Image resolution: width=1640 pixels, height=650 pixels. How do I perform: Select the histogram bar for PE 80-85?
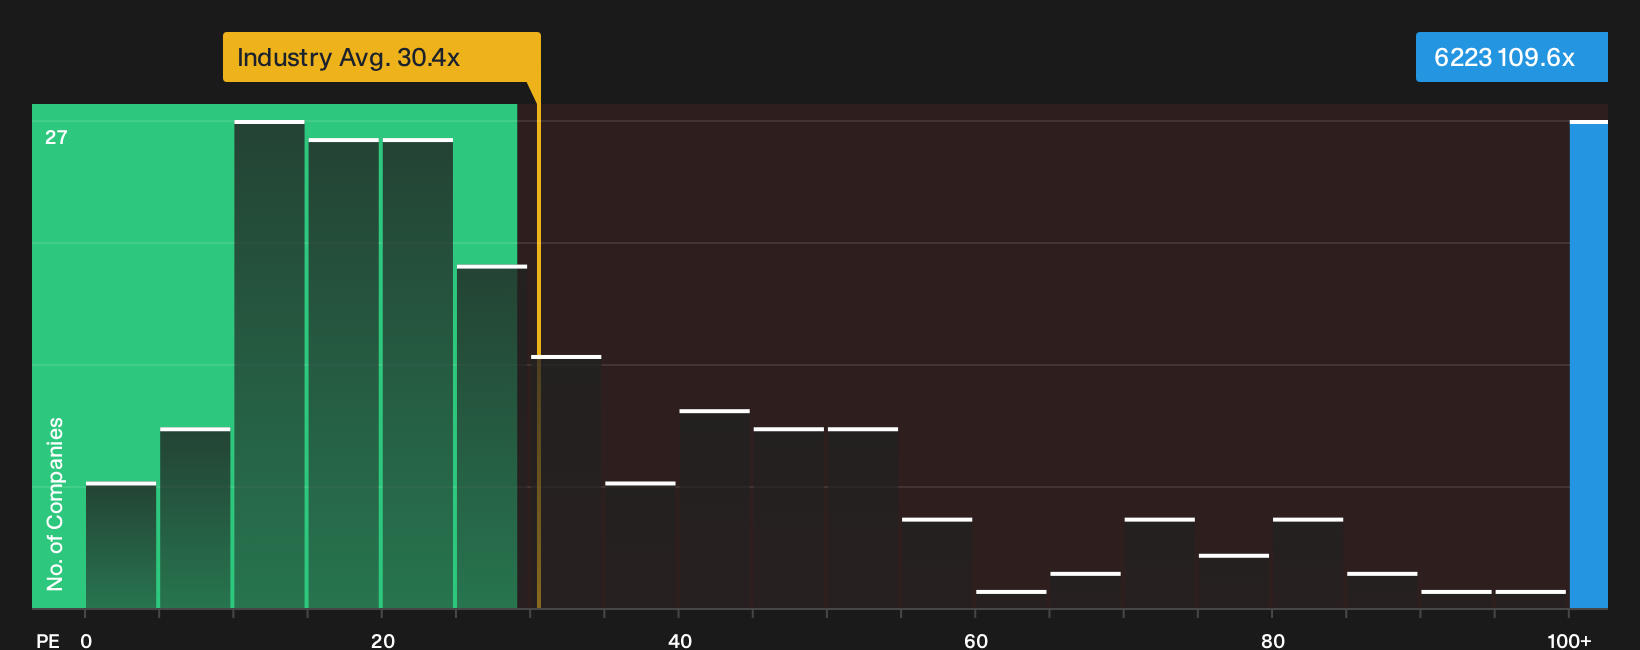[x=1308, y=563]
